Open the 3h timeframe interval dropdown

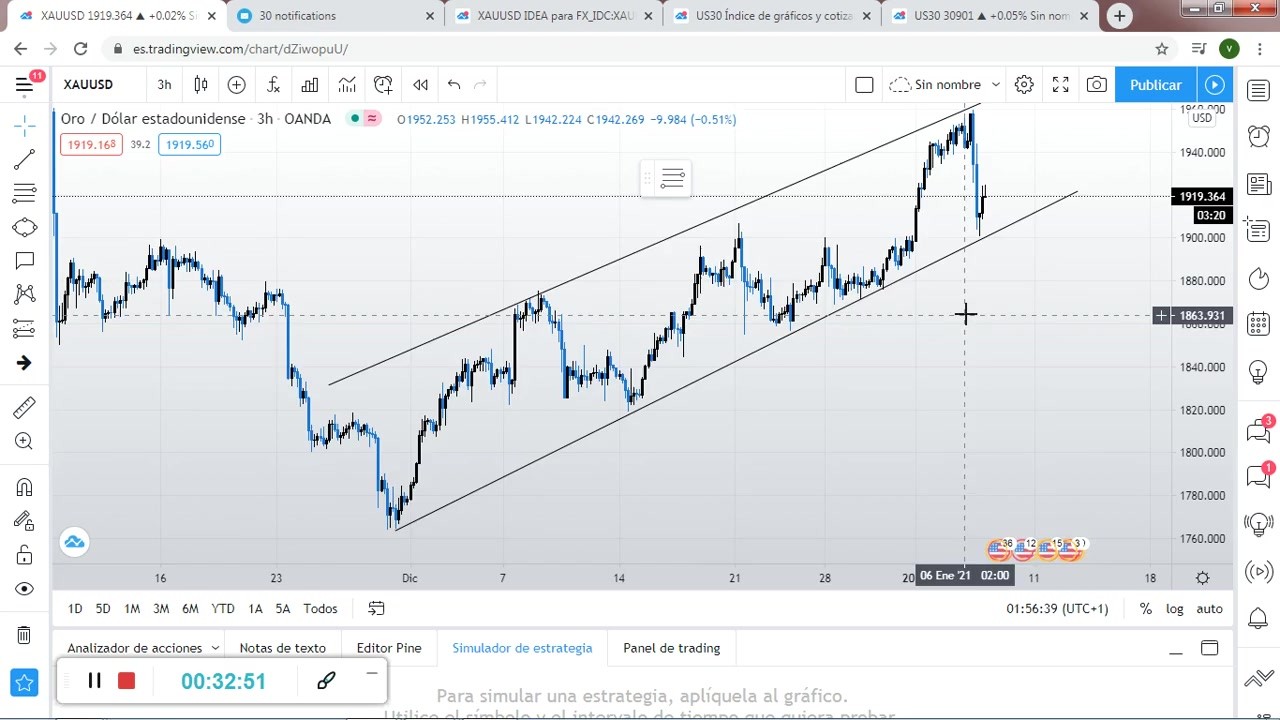pyautogui.click(x=164, y=85)
